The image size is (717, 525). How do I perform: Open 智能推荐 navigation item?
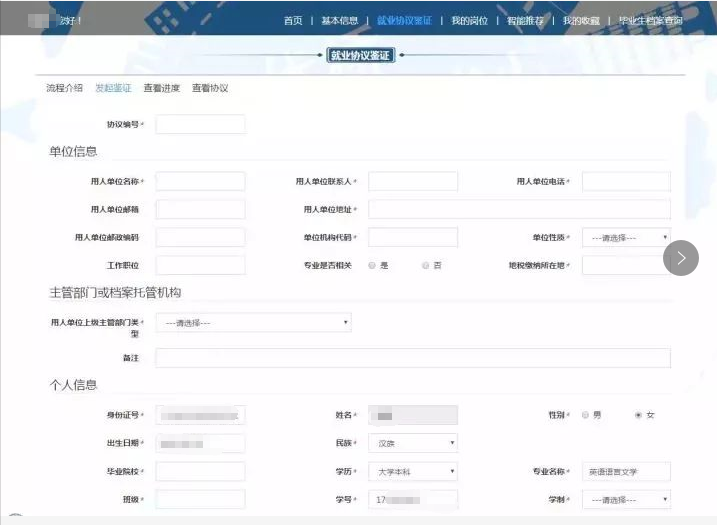[x=525, y=20]
